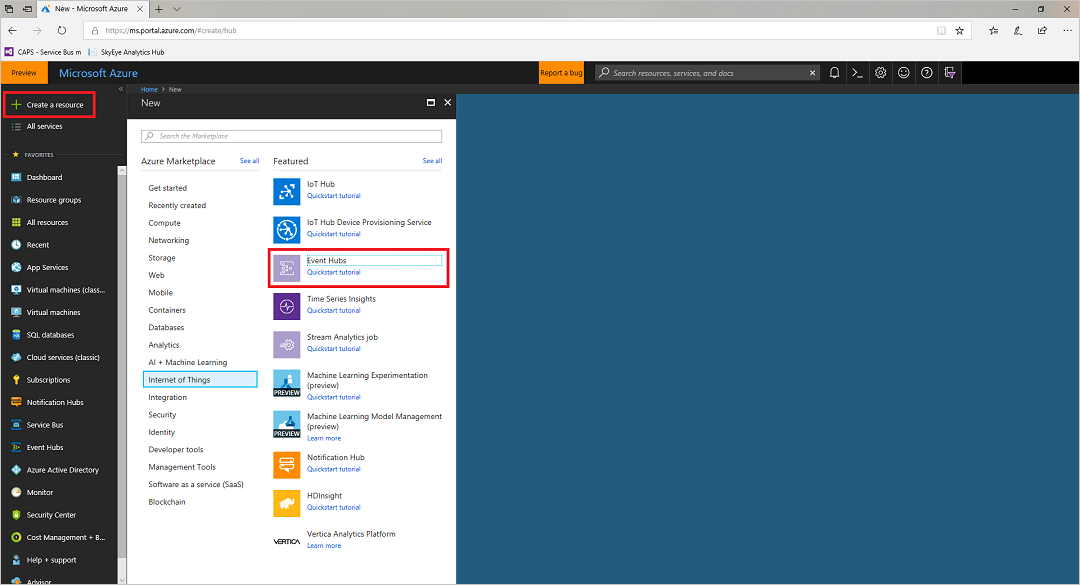Choose the Internet of Things category
Image resolution: width=1080 pixels, height=585 pixels.
tap(200, 380)
